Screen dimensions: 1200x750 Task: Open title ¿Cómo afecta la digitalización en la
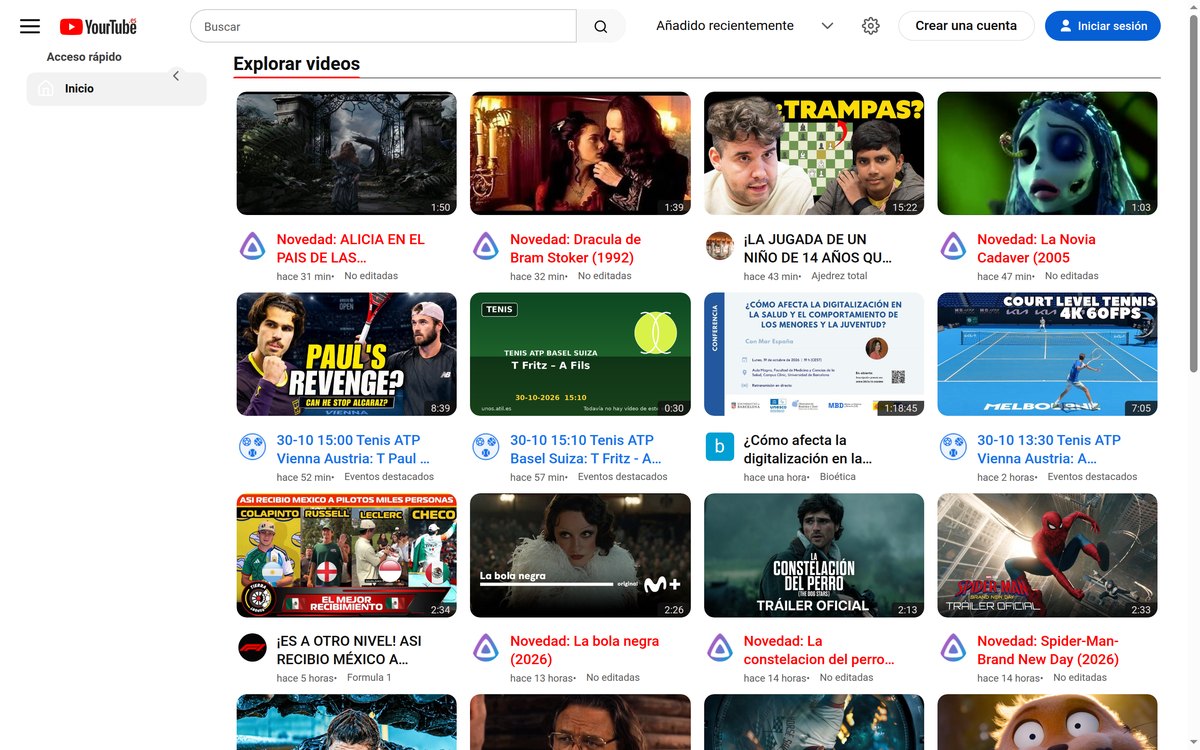808,449
